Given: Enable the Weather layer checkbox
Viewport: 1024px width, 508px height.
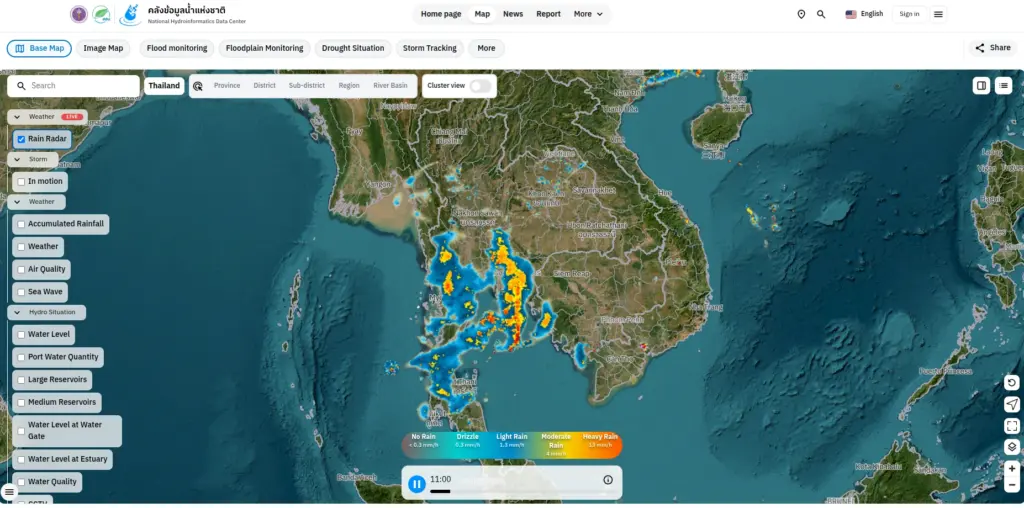Looking at the screenshot, I should [22, 247].
